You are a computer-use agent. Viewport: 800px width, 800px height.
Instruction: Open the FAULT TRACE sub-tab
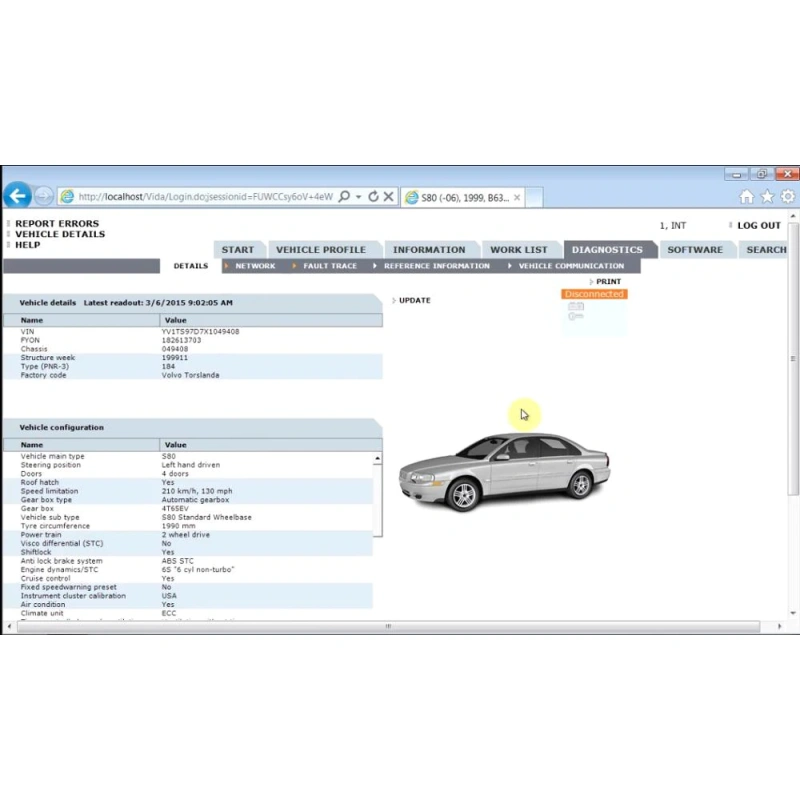coord(330,266)
